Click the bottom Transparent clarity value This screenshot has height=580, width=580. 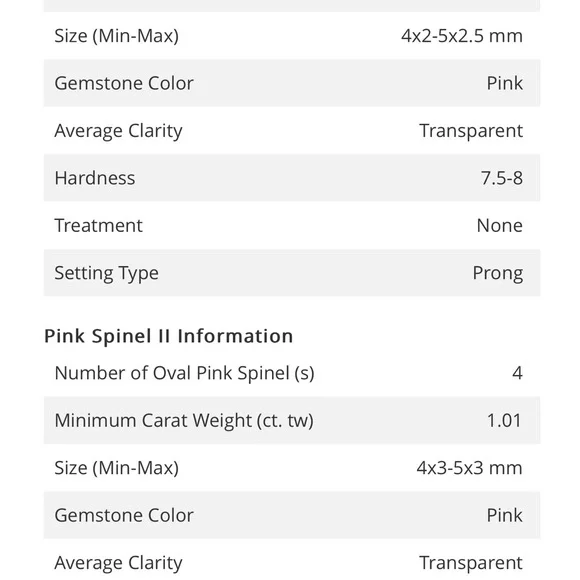[x=471, y=563]
